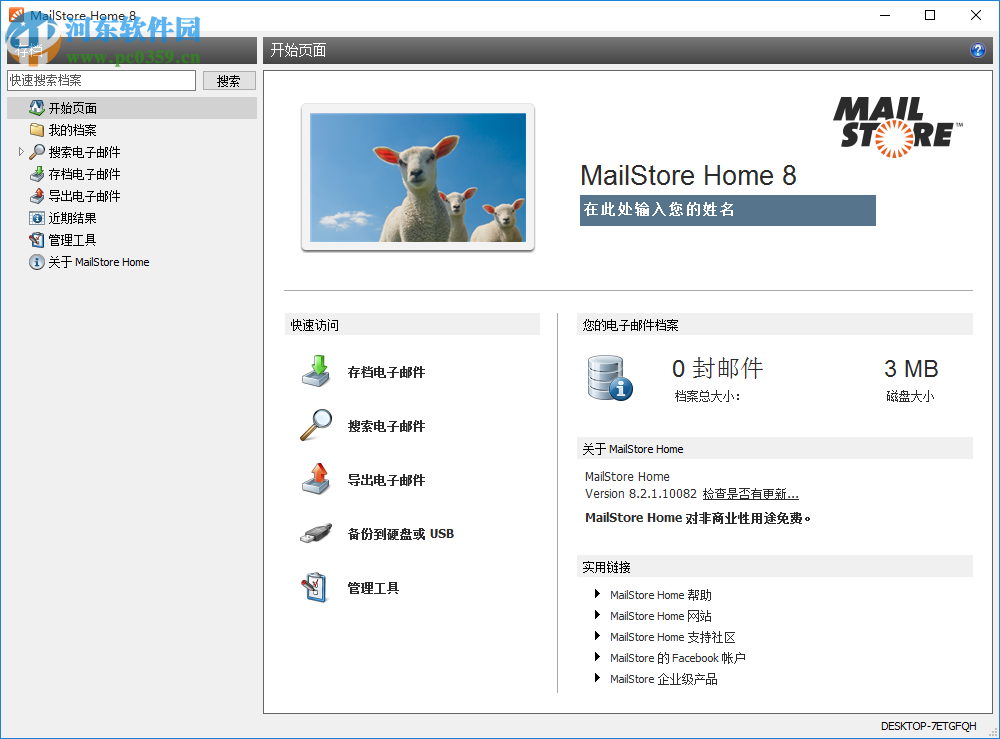Click the 存档电子邮件 quick access icon
The height and width of the screenshot is (739, 1000).
(x=316, y=371)
